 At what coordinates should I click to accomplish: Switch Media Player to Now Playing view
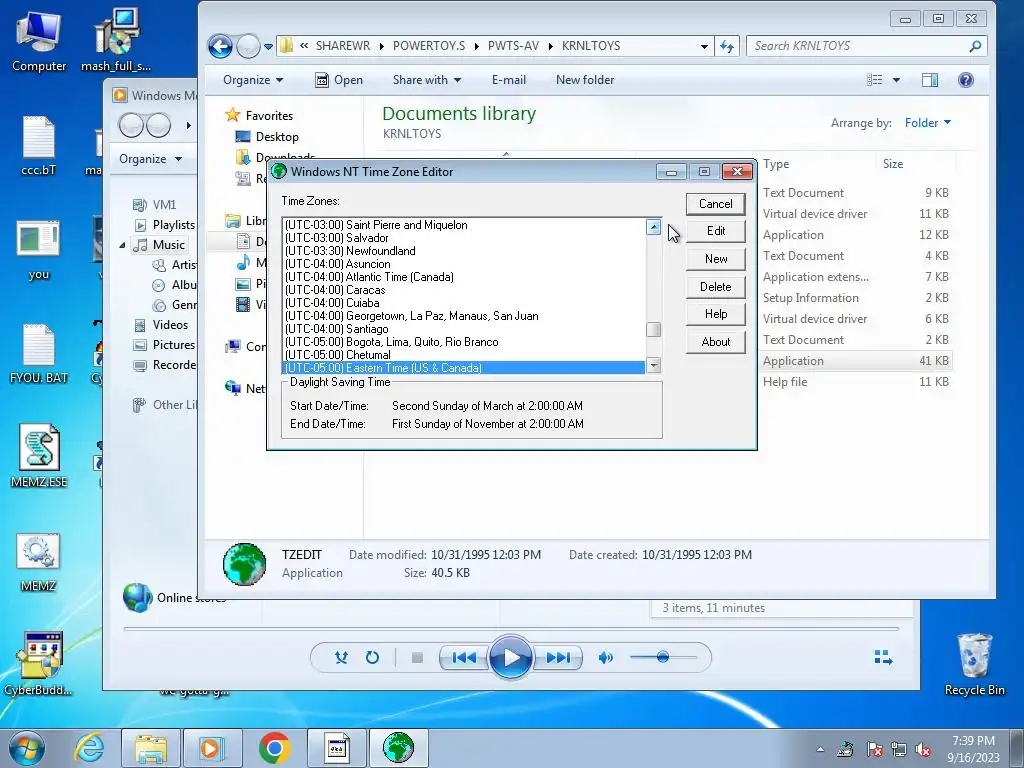883,657
